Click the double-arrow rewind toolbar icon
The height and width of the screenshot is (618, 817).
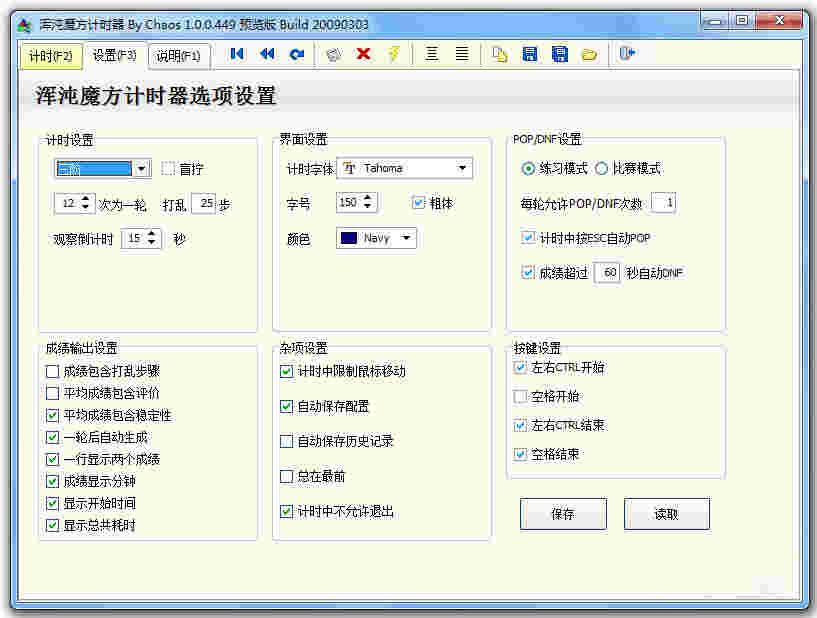[267, 54]
